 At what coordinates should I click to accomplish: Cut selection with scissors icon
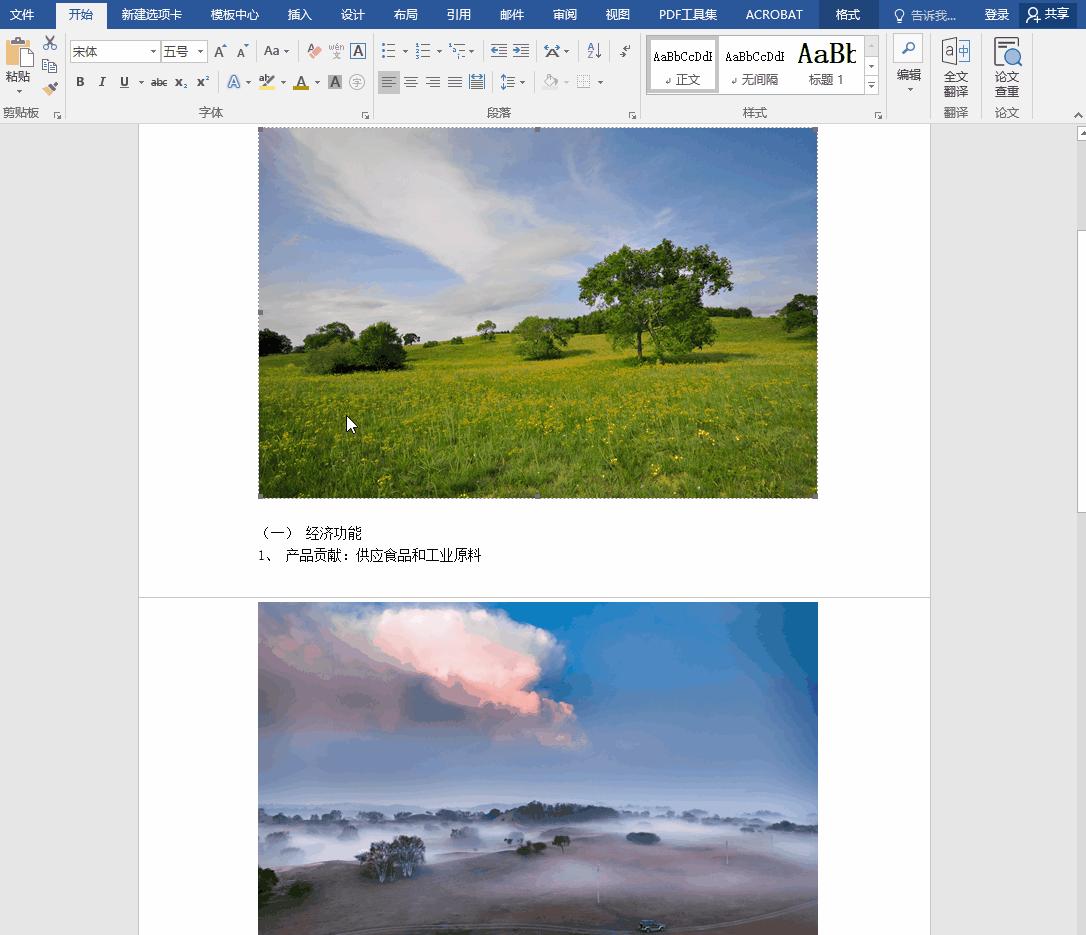tap(50, 43)
